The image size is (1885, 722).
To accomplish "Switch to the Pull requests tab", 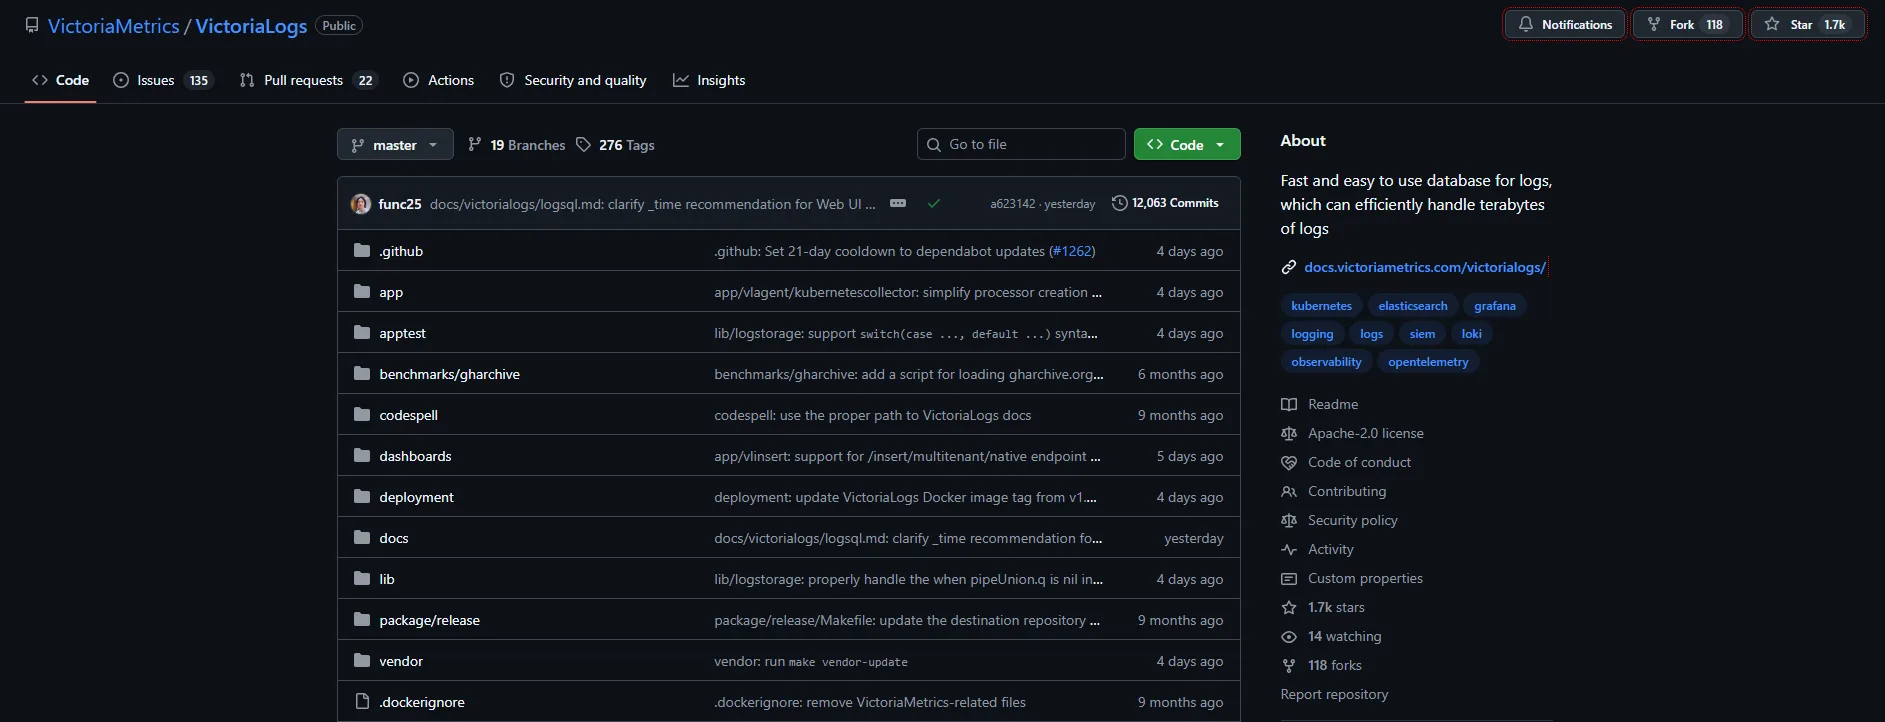I will [x=307, y=80].
